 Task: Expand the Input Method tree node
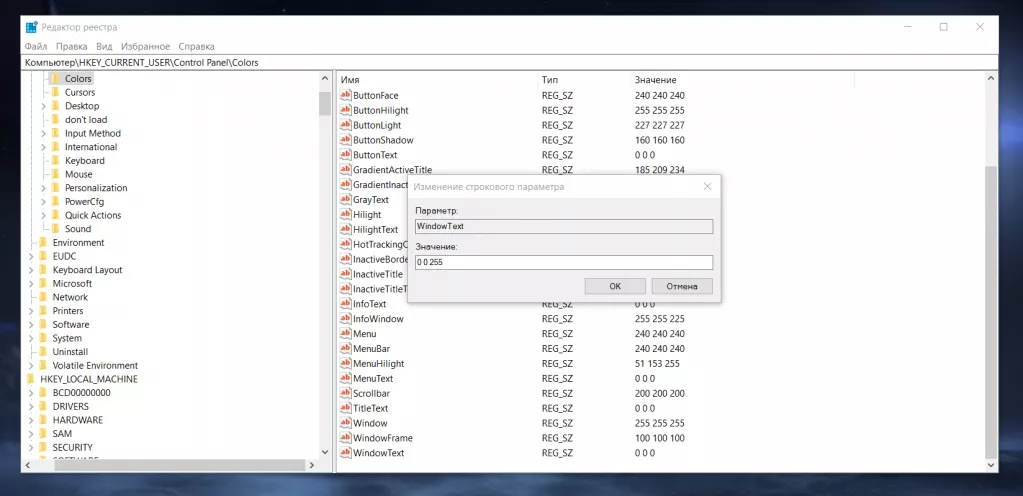43,133
